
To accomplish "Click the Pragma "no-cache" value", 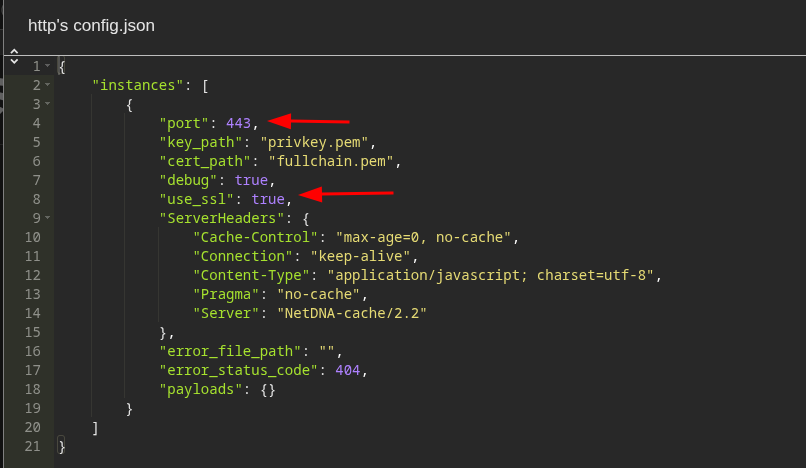I will point(318,295).
